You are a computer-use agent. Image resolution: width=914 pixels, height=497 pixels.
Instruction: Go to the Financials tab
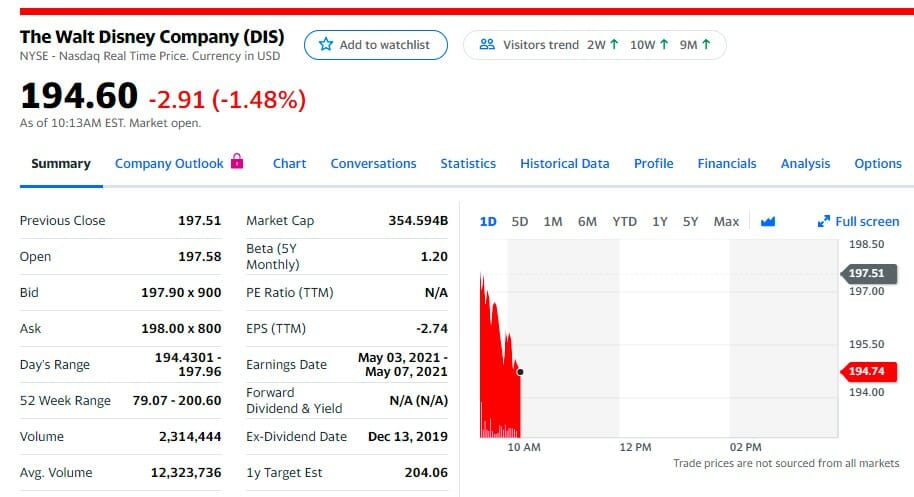pos(727,164)
